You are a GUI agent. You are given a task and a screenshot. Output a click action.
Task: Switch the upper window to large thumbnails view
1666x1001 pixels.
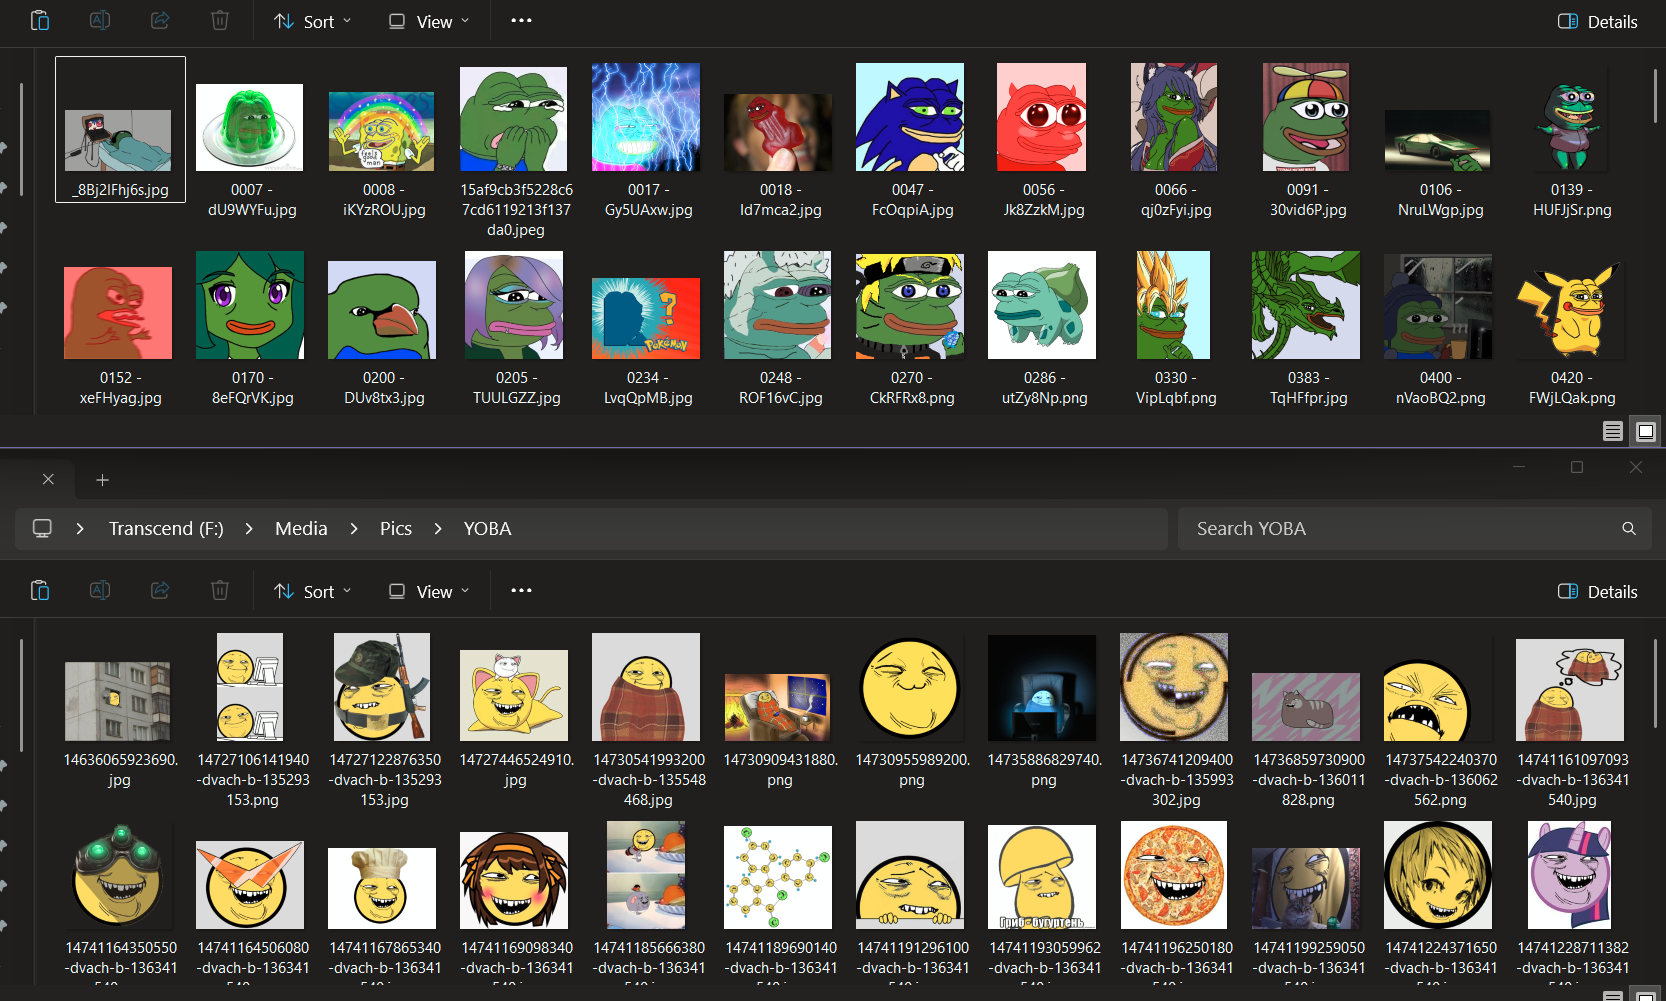1646,431
